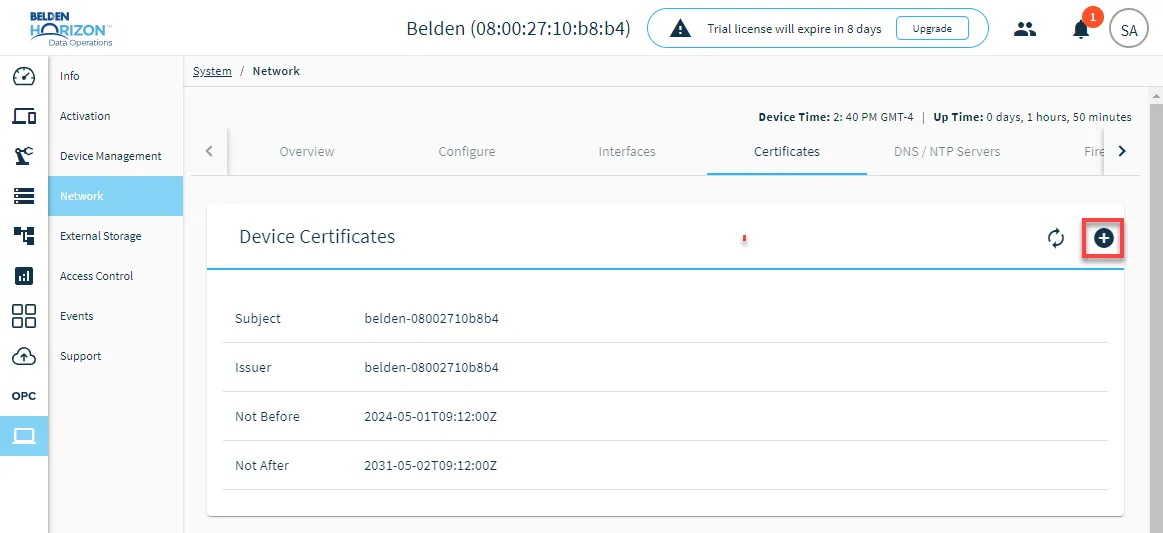Move the tab strip left with the arrow
Screen dimensions: 1163x533
[209, 151]
